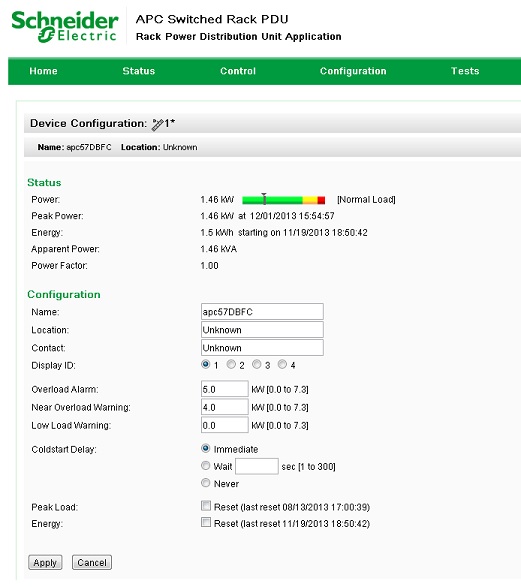
Task: Click the 'Power Factor:' label
Action: [60, 265]
